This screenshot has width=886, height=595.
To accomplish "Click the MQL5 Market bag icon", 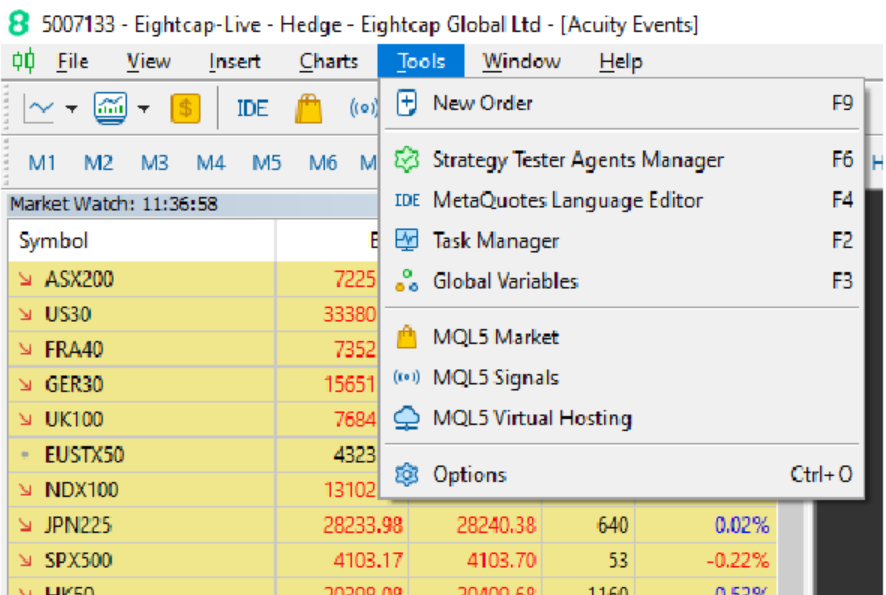I will [x=407, y=337].
